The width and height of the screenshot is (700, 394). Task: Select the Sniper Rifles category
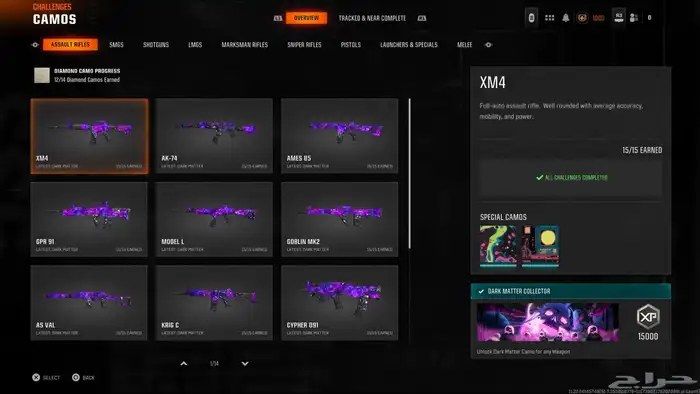coord(304,45)
